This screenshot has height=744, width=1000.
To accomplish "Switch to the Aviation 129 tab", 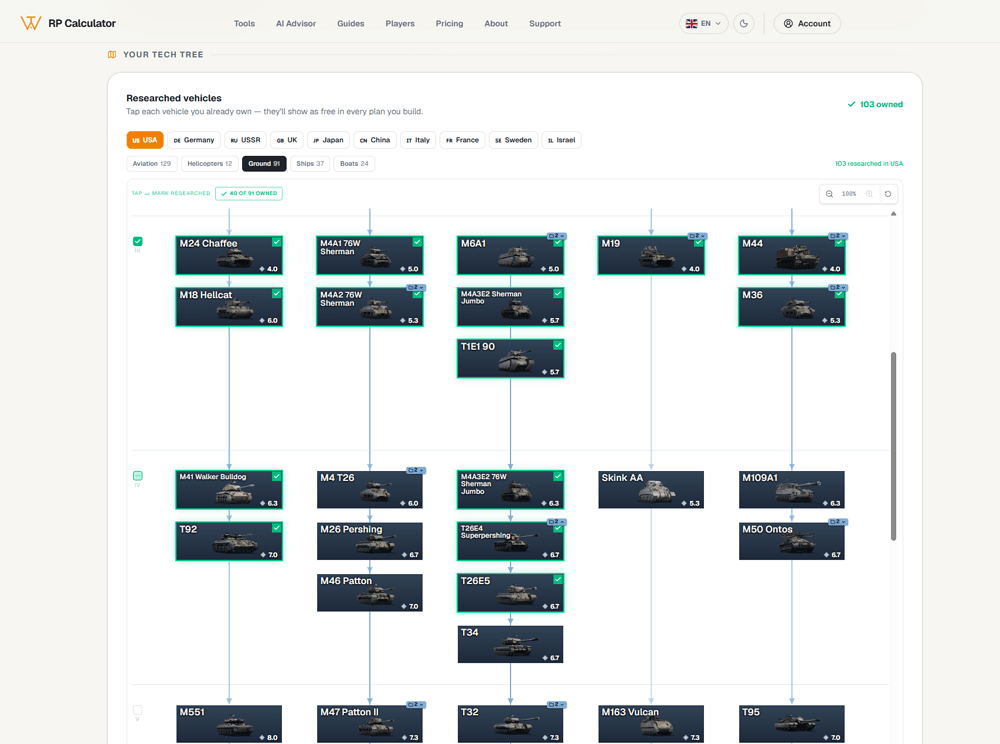I will pyautogui.click(x=152, y=164).
